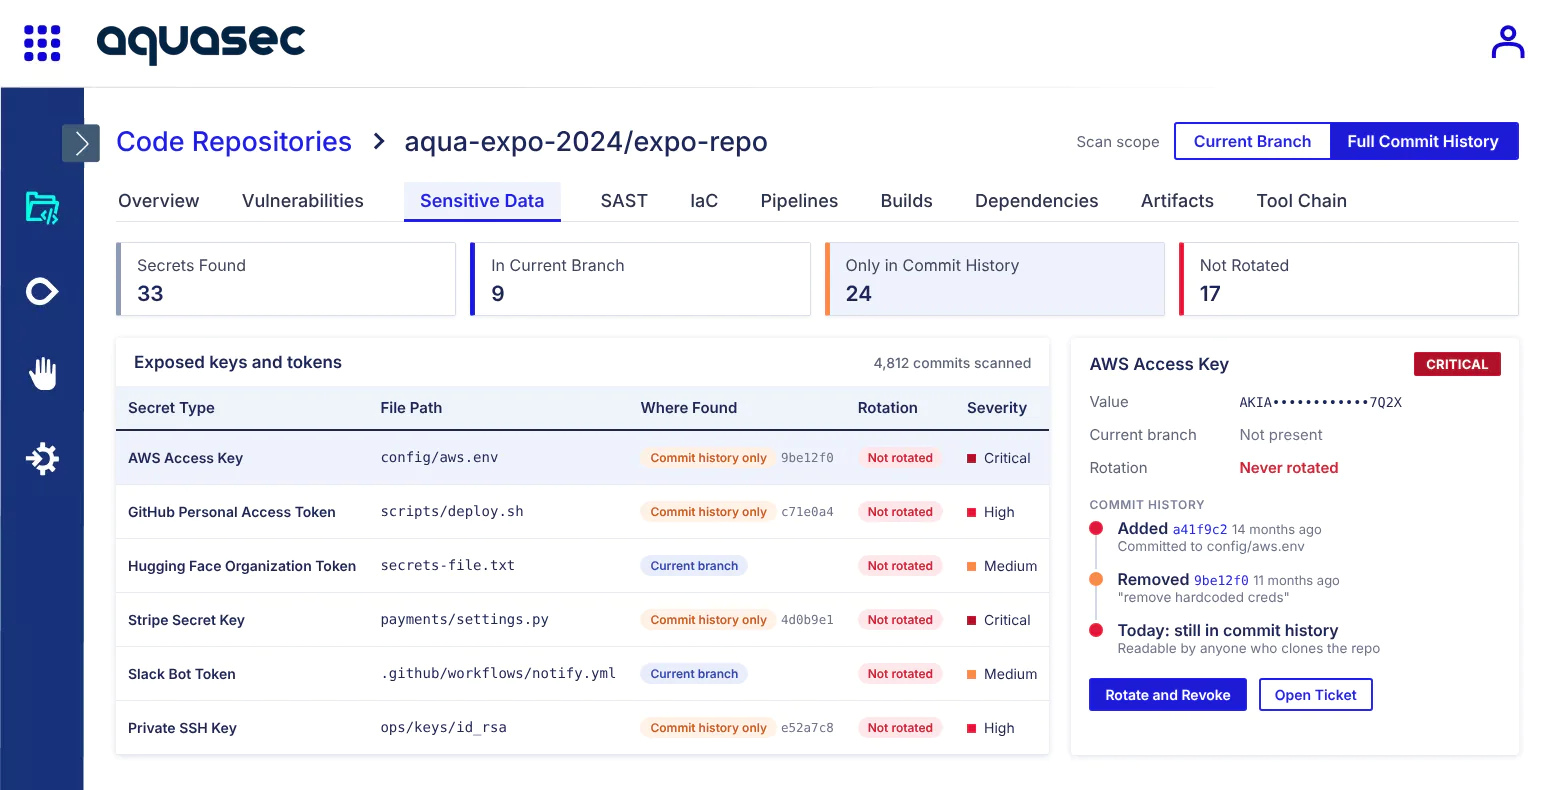Open the Dependencies tab

[1036, 201]
